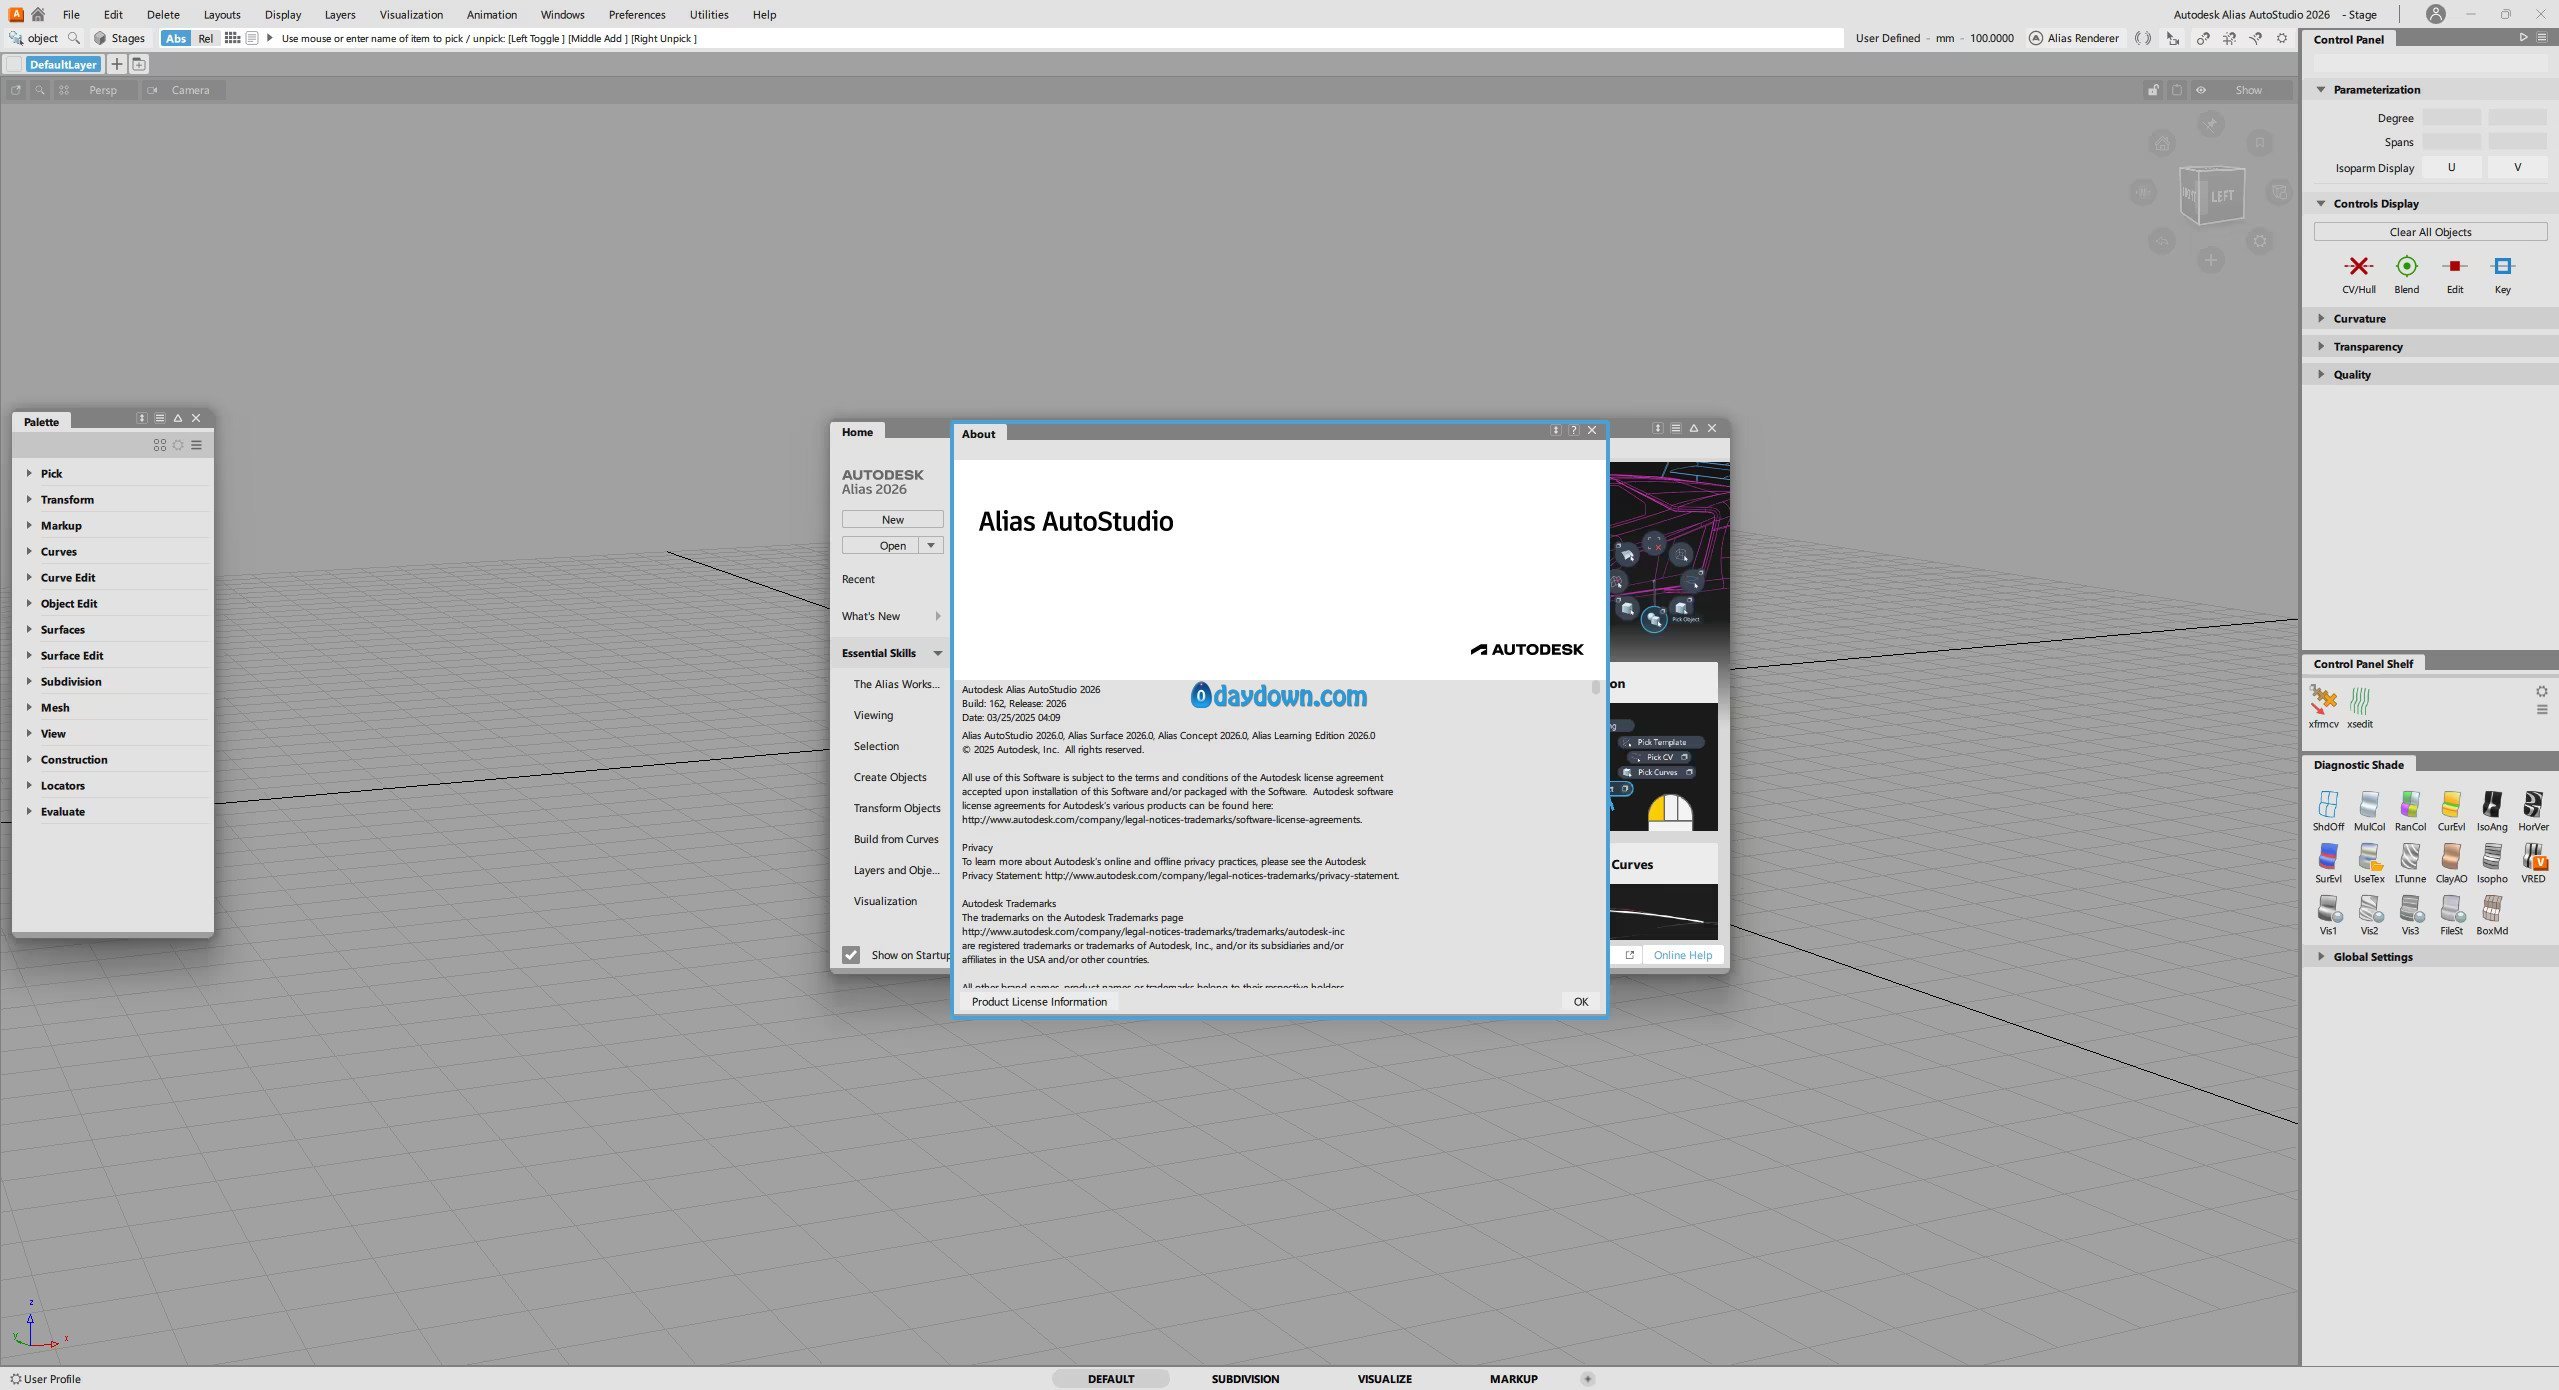Click the LEFT face of ViewCube
The height and width of the screenshot is (1390, 2559).
tap(2222, 196)
